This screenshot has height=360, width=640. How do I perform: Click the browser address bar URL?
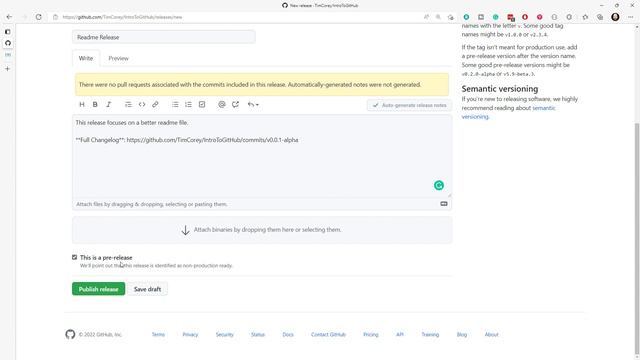(x=122, y=17)
